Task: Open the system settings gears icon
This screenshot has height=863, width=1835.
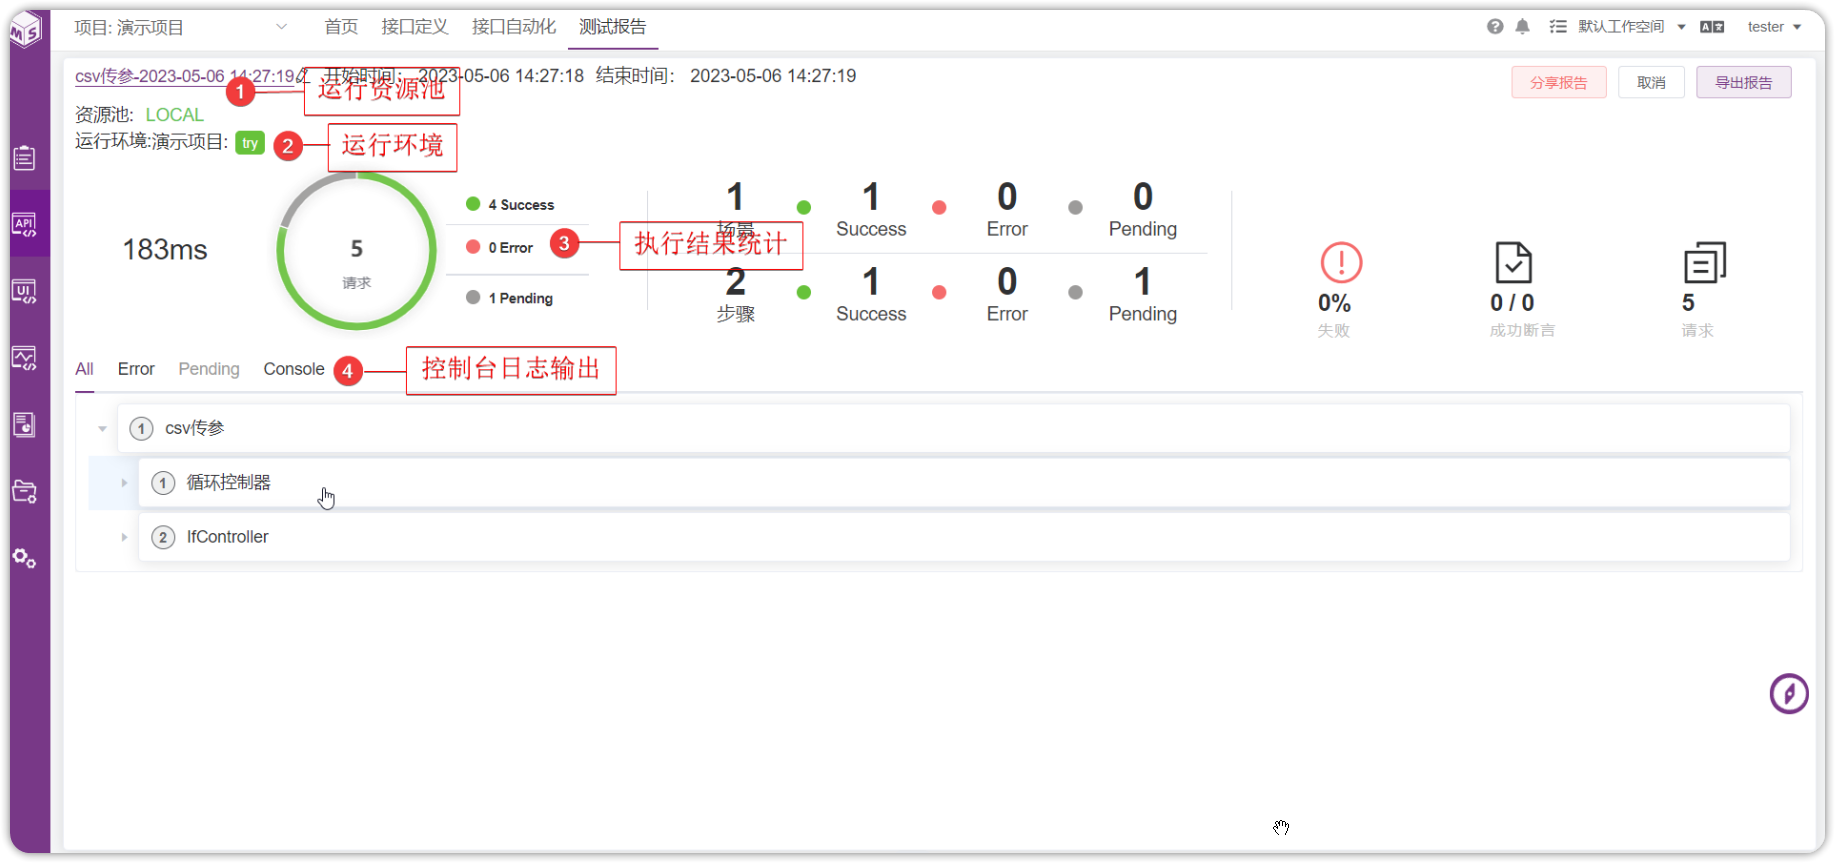Action: [25, 558]
